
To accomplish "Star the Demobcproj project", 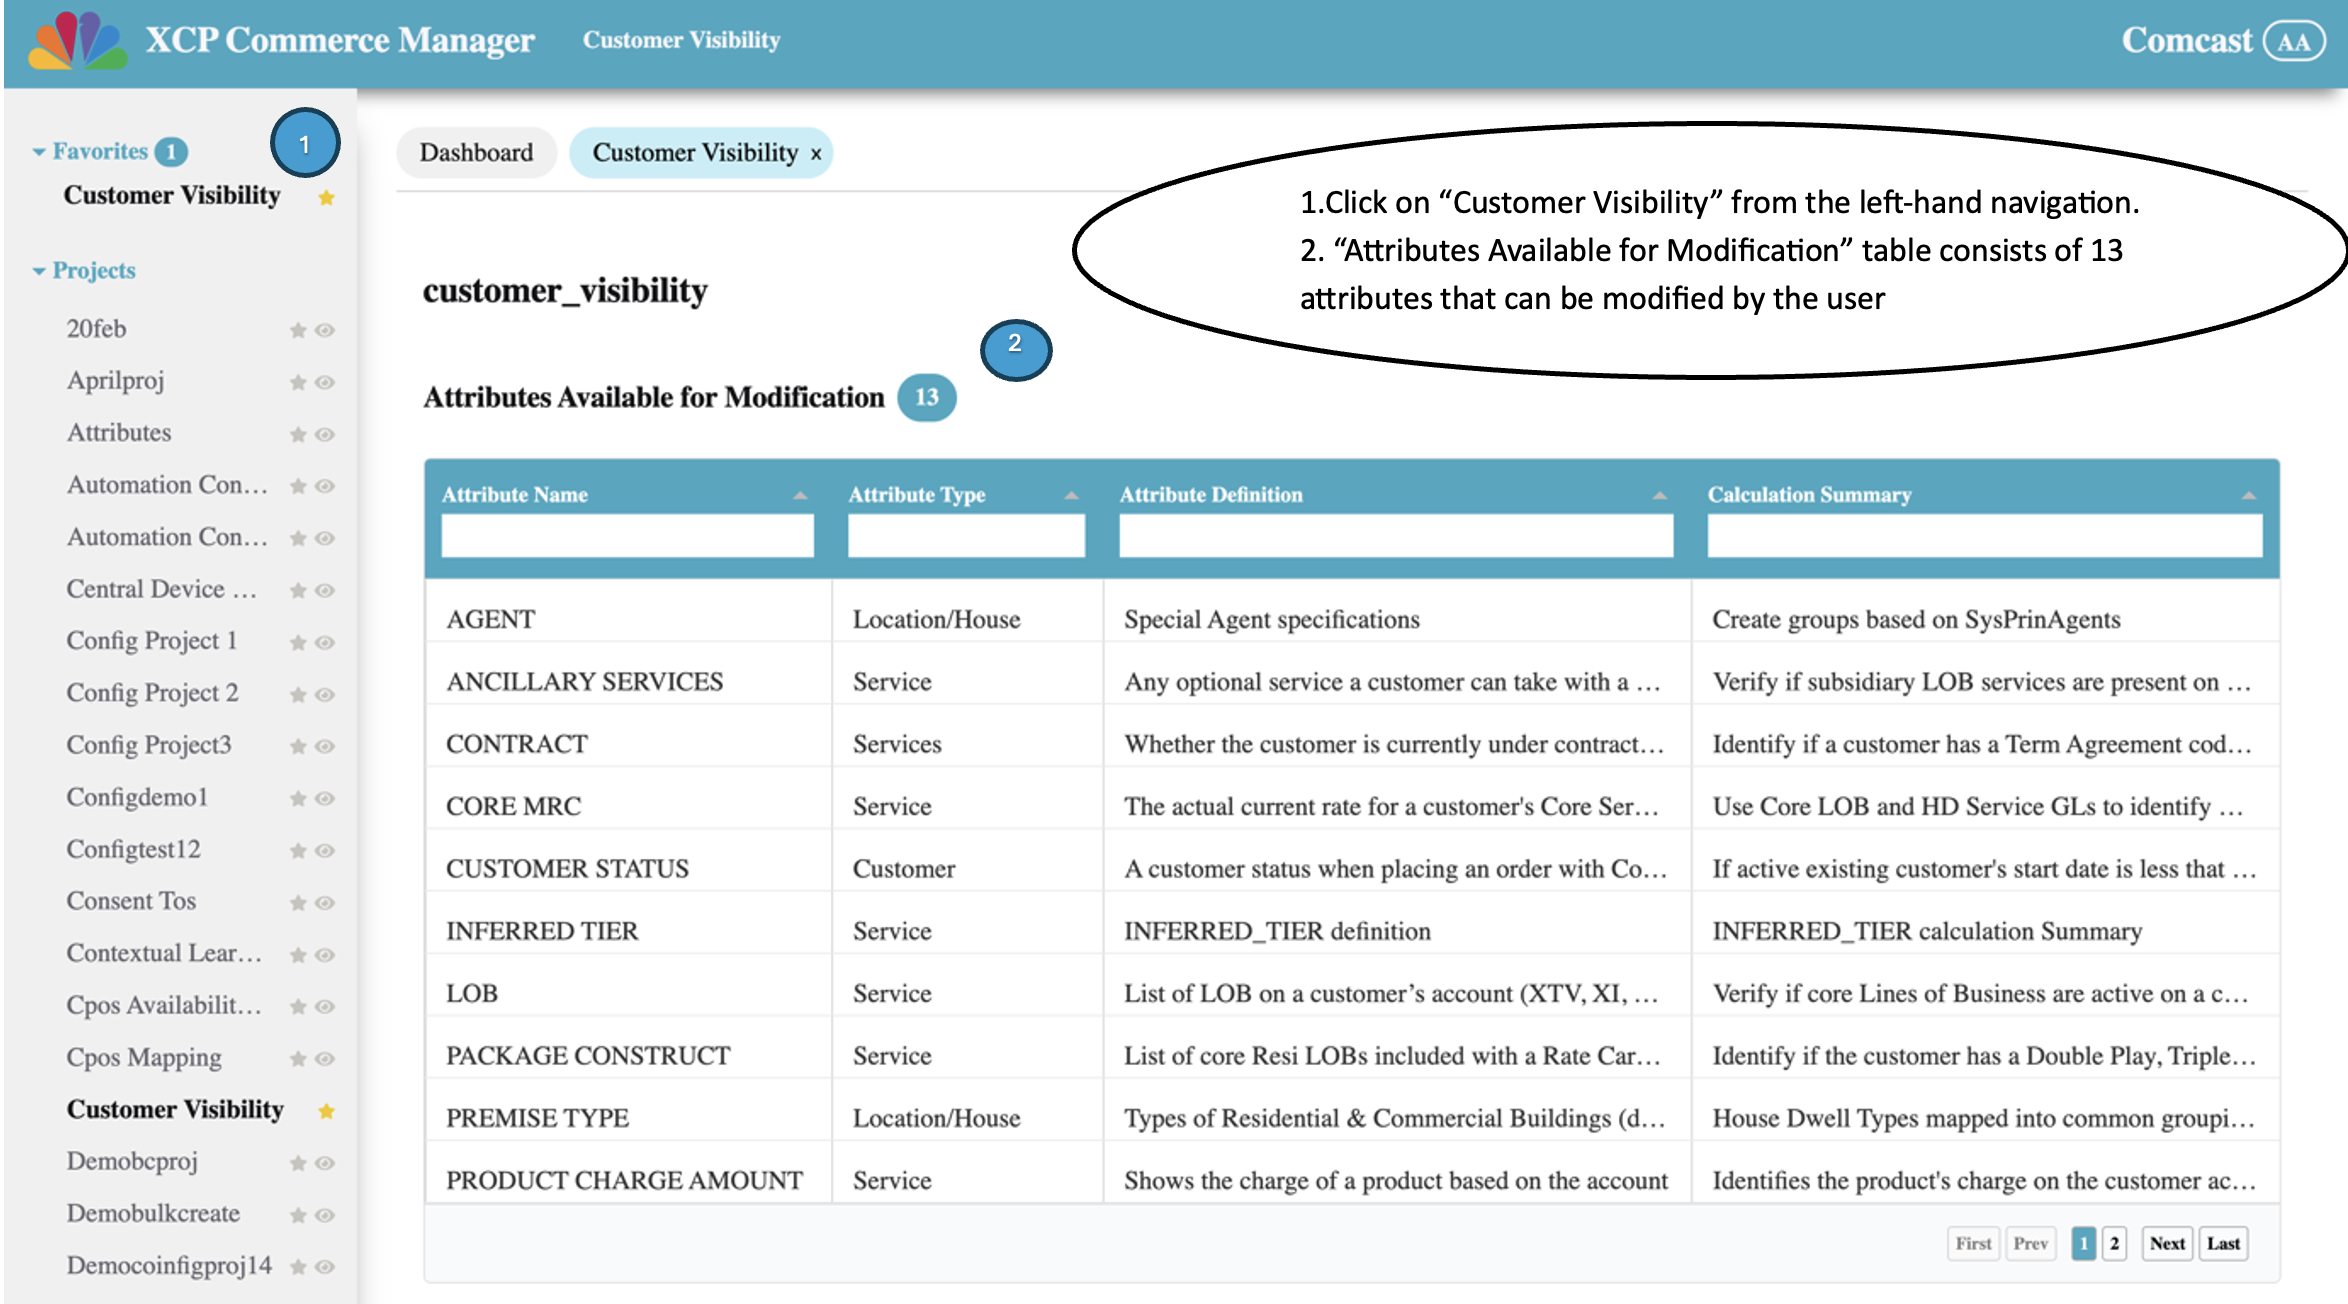I will pos(297,1163).
